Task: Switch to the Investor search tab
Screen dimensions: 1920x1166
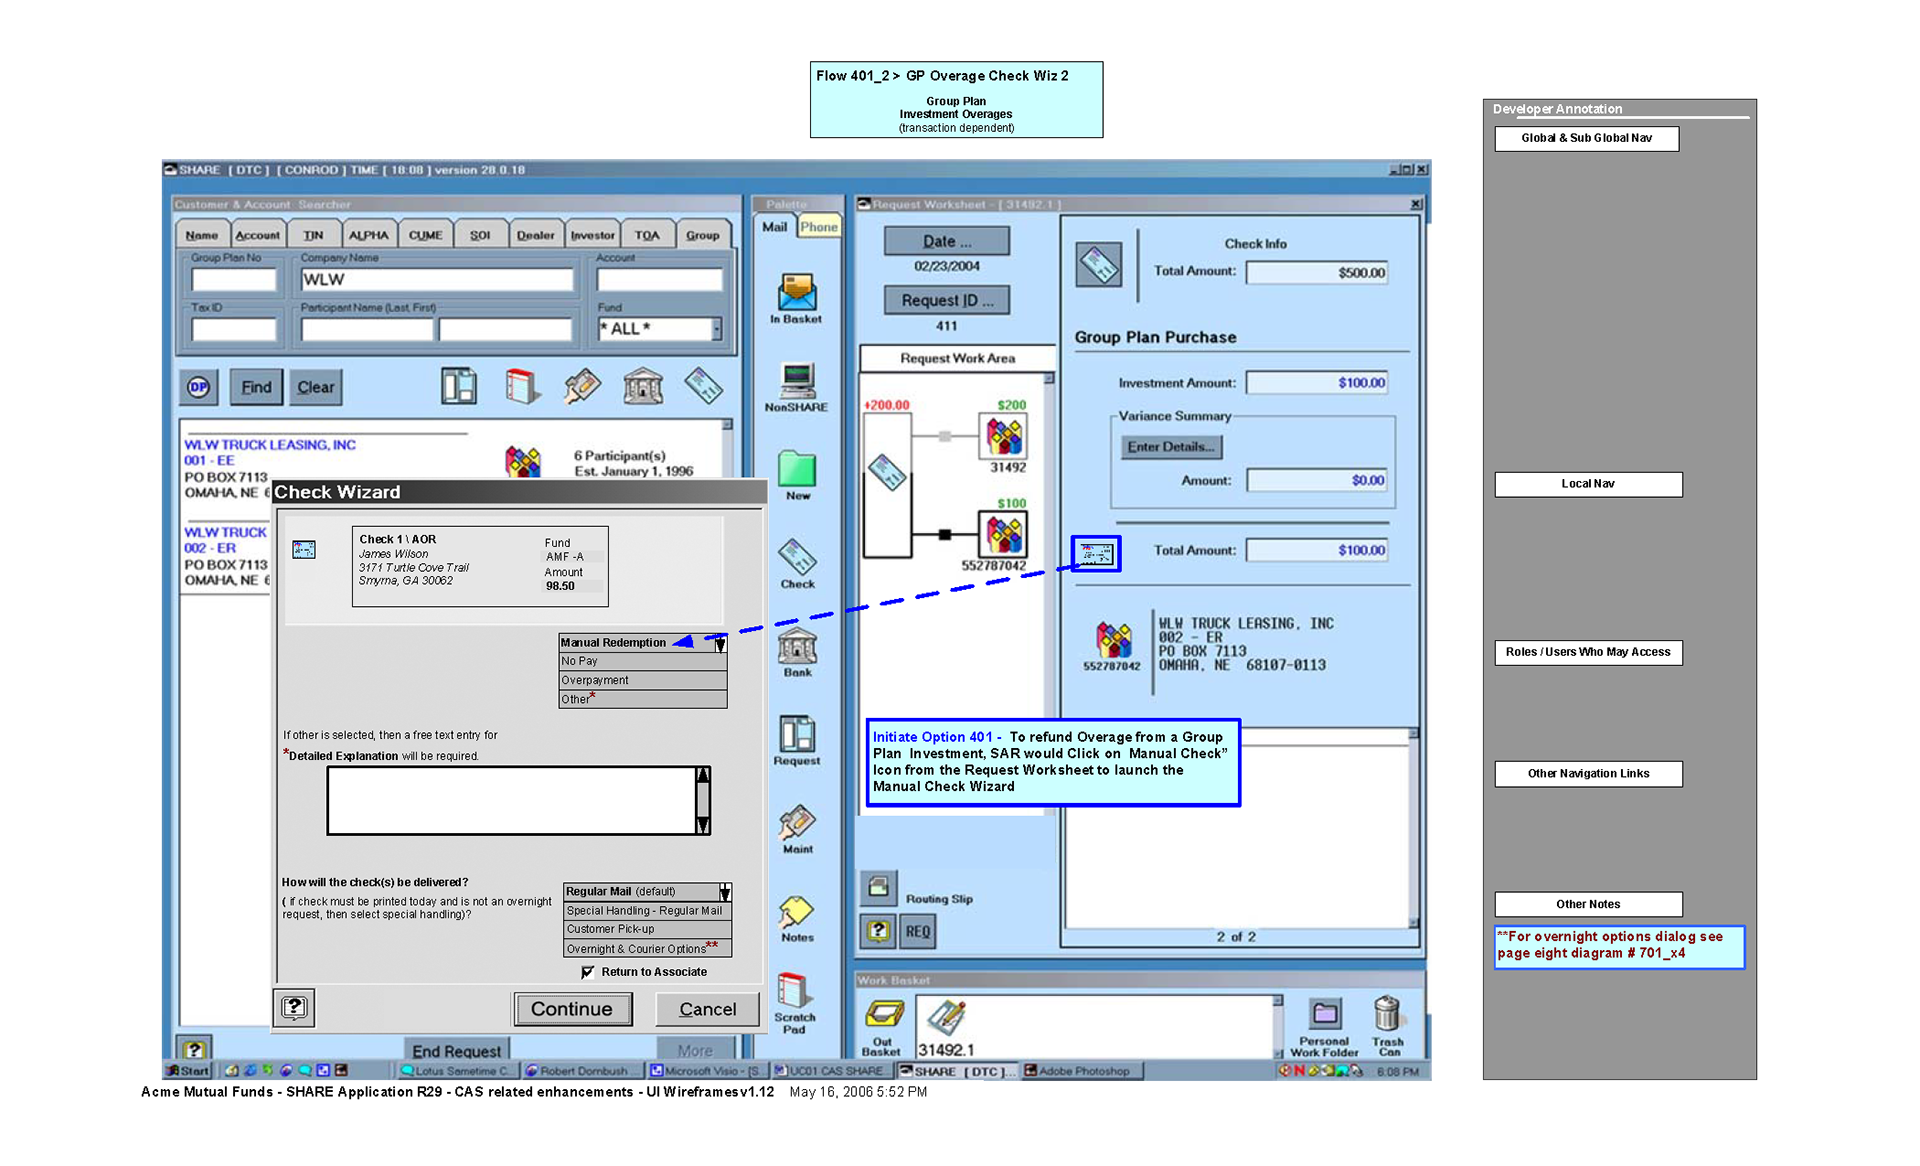Action: click(592, 235)
